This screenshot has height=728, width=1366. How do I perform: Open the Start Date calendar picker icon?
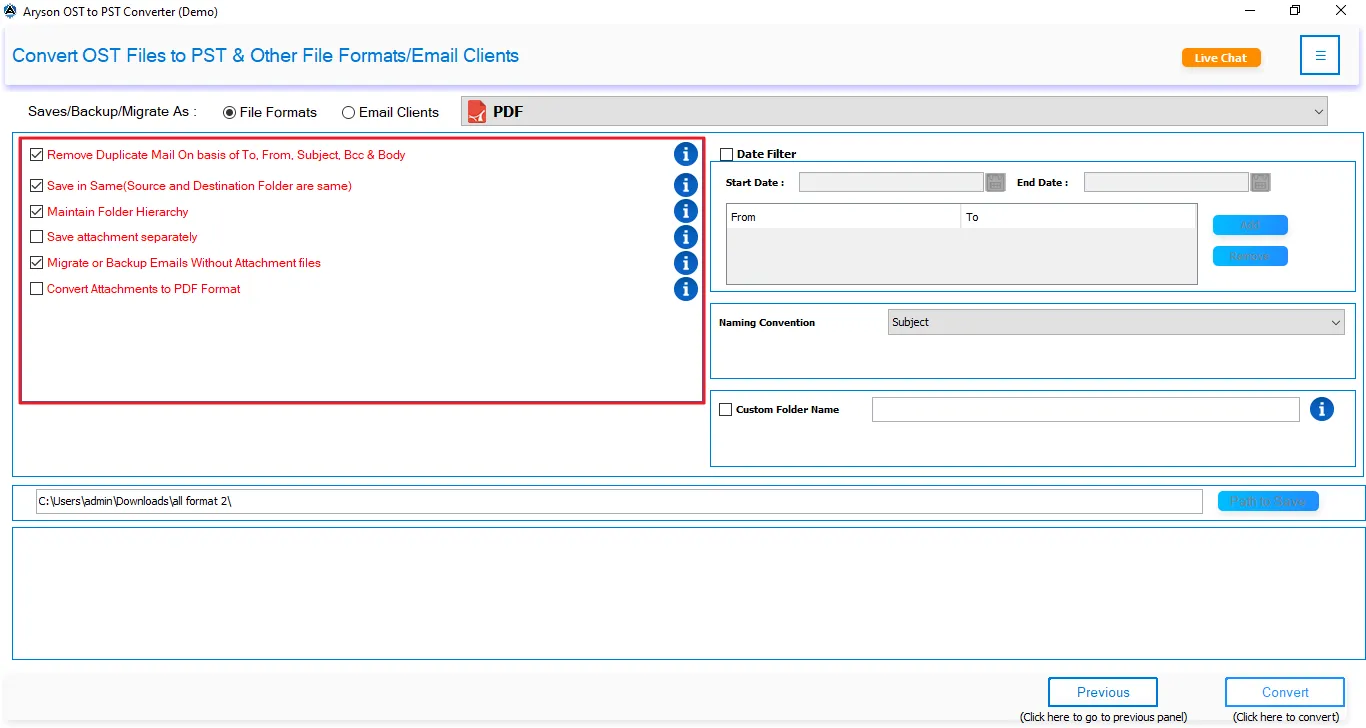[995, 181]
